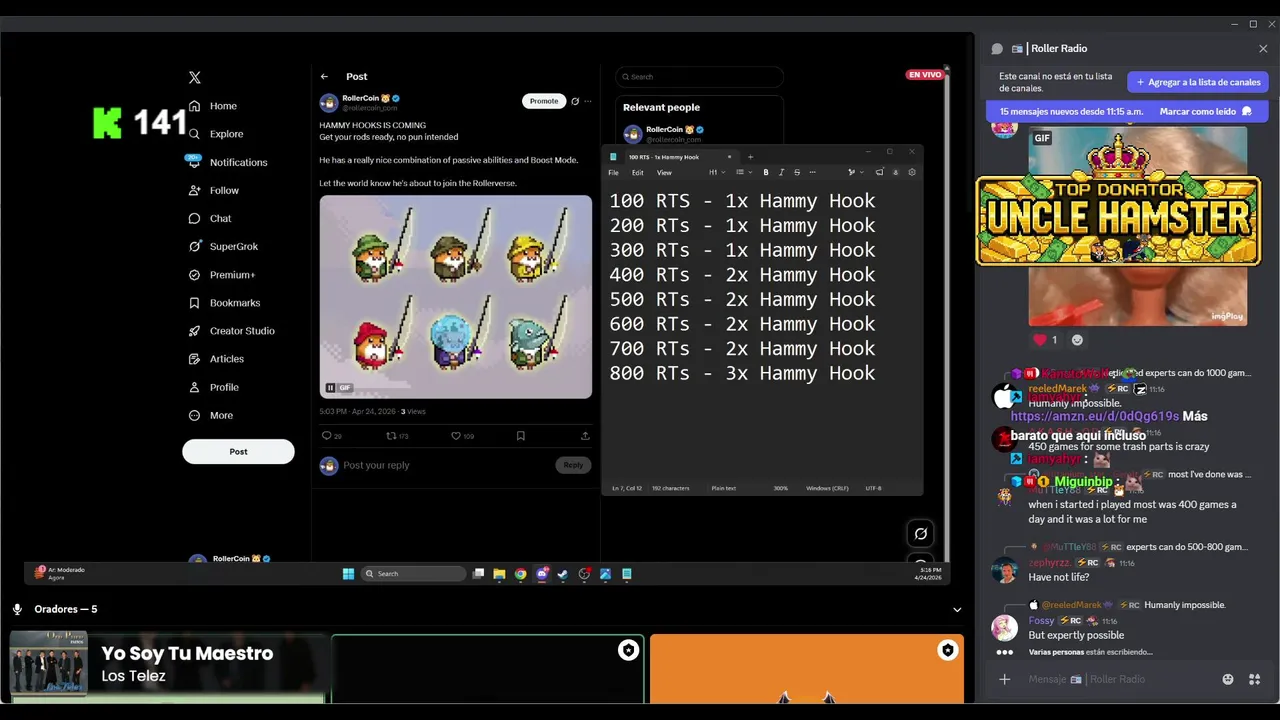Open Notifications in the X sidebar
The height and width of the screenshot is (720, 1280).
pyautogui.click(x=228, y=162)
